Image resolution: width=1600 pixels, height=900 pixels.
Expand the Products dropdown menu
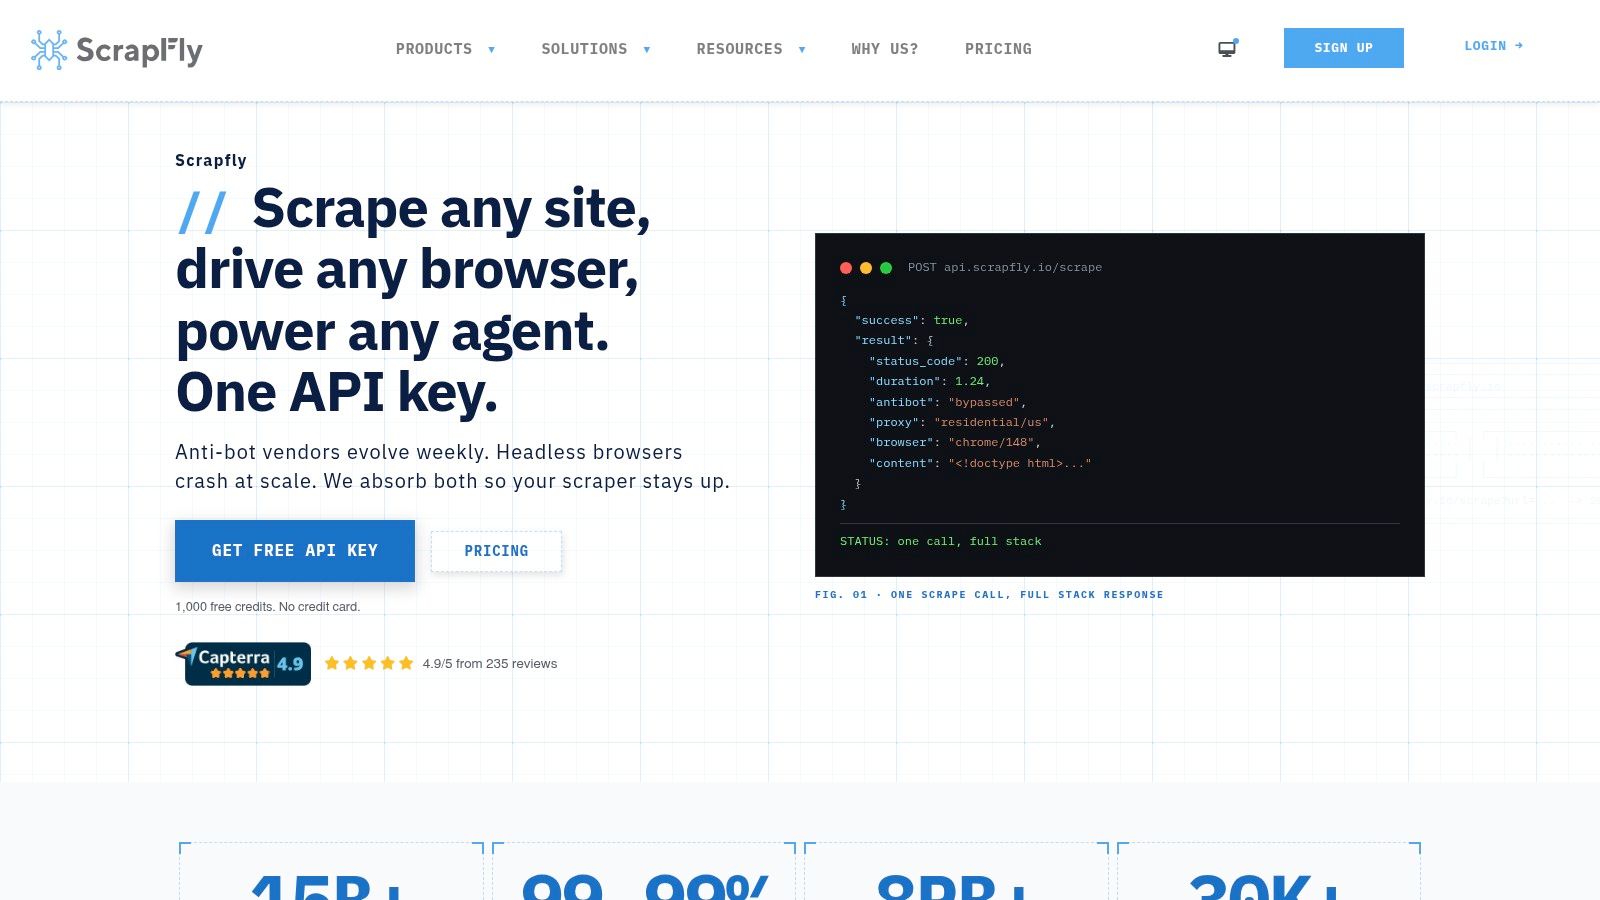click(446, 49)
